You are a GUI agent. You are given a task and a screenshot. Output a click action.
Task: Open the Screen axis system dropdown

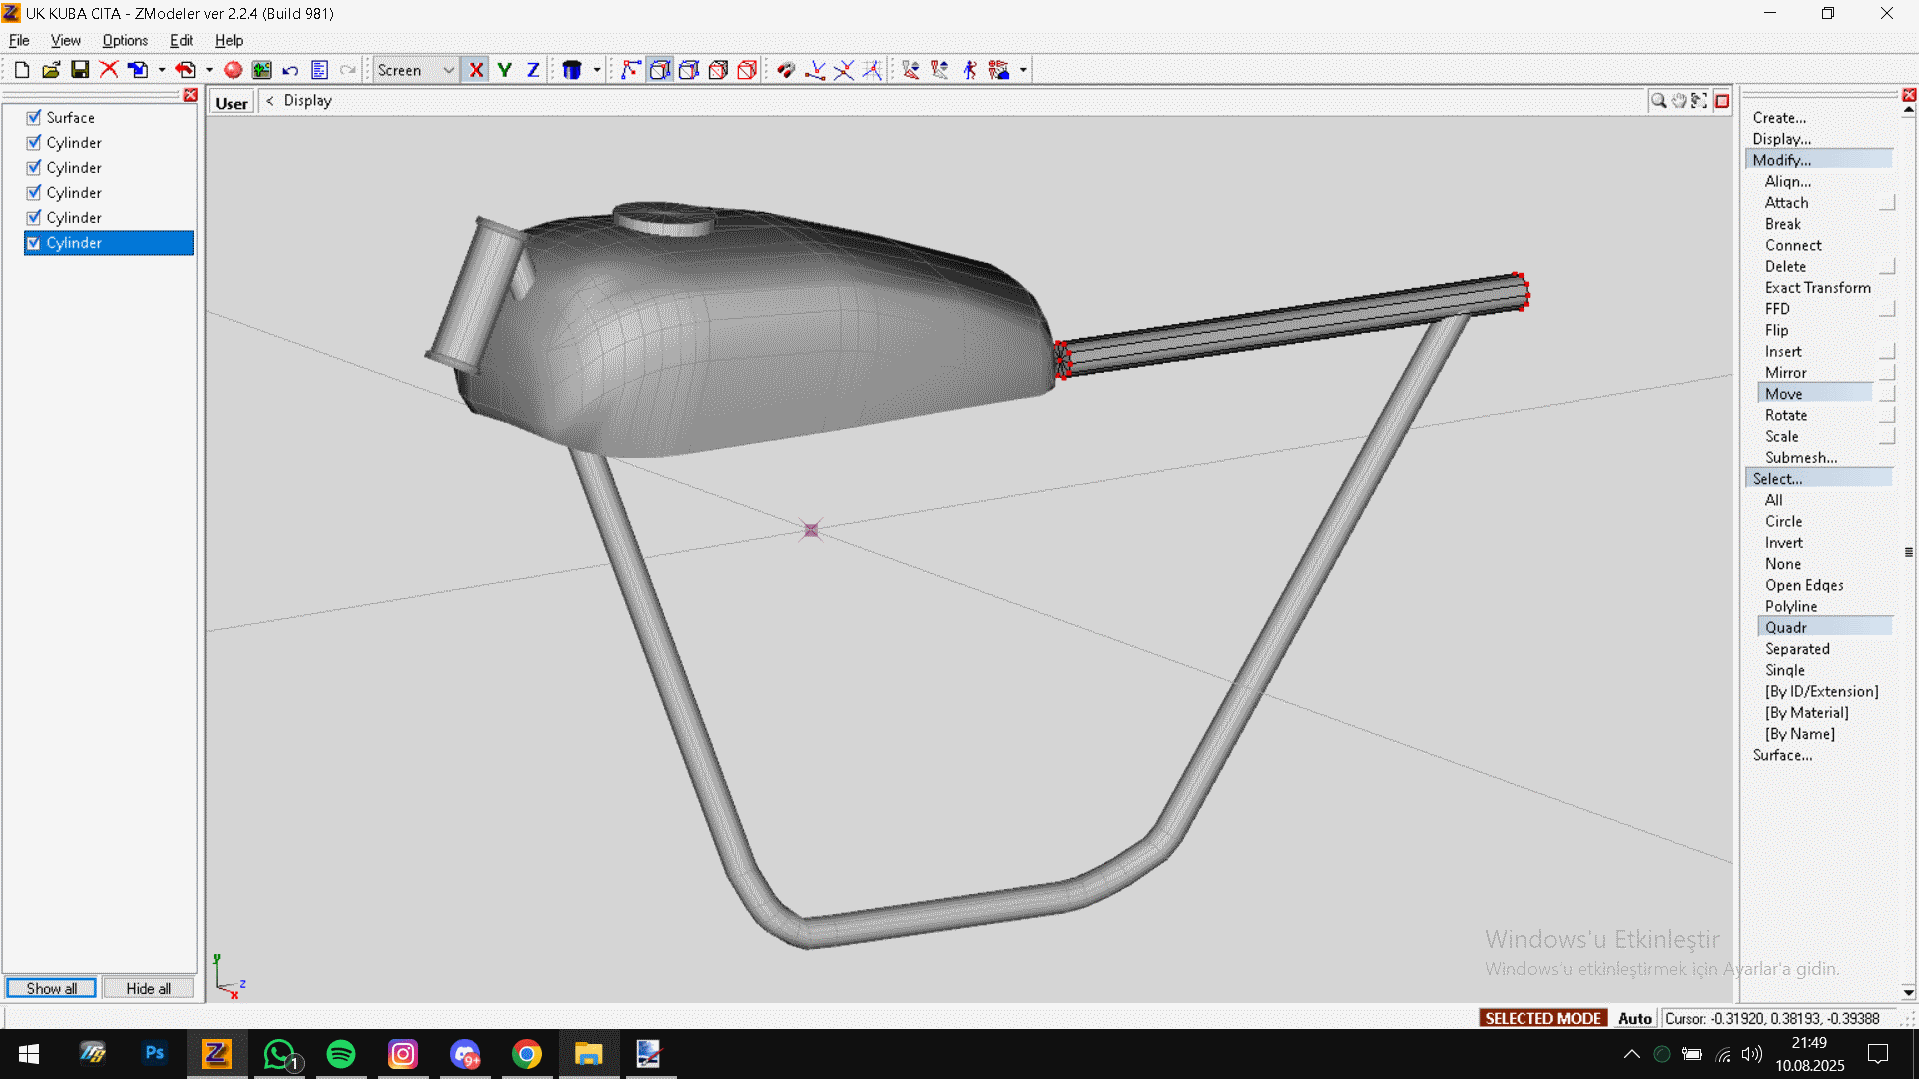tap(448, 70)
